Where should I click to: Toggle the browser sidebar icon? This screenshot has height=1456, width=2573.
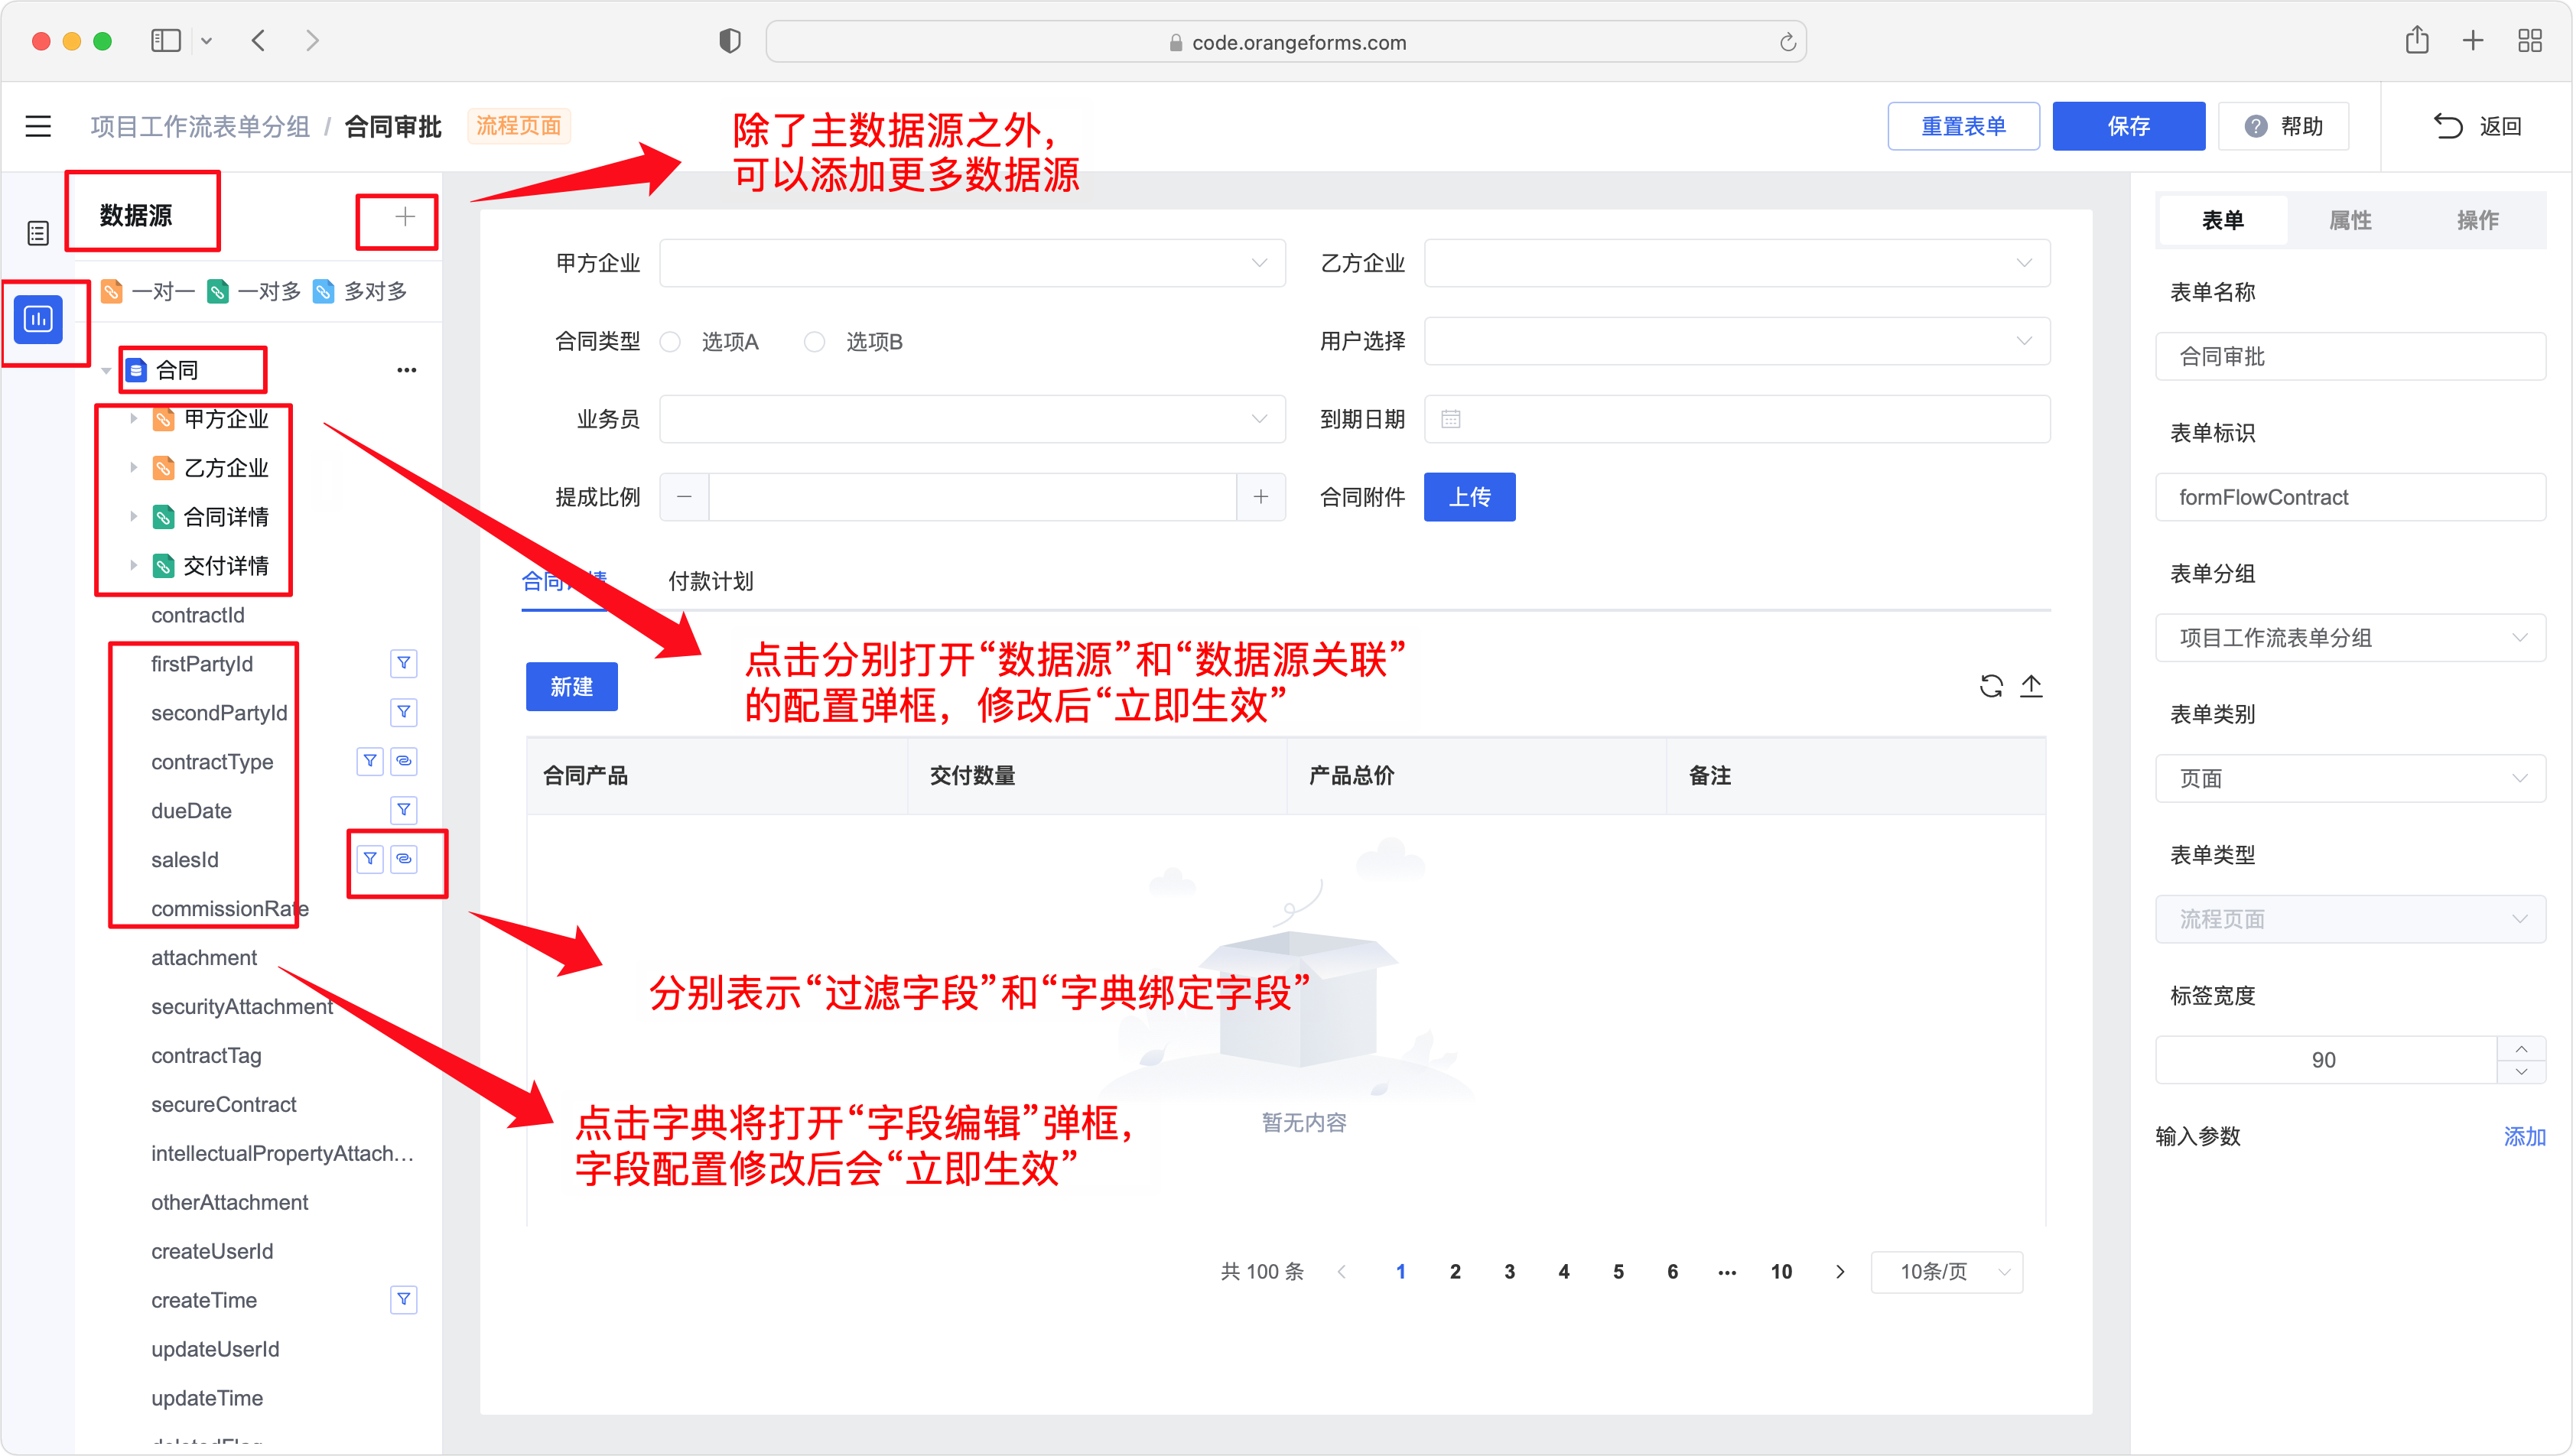166,41
